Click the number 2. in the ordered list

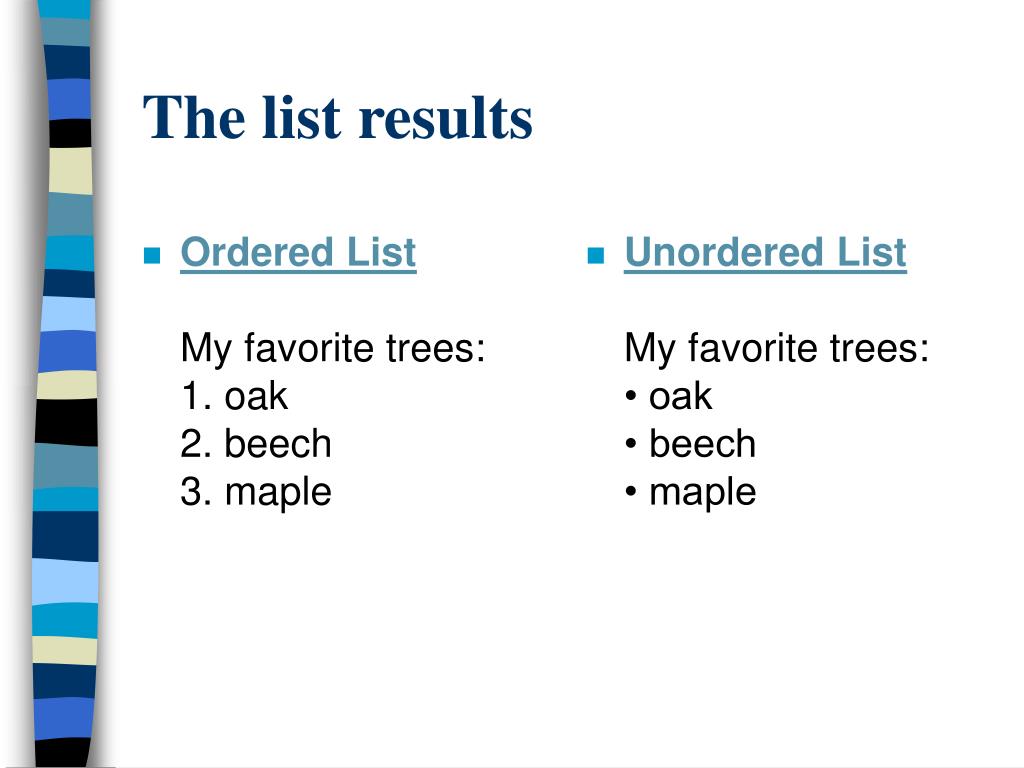pos(196,444)
